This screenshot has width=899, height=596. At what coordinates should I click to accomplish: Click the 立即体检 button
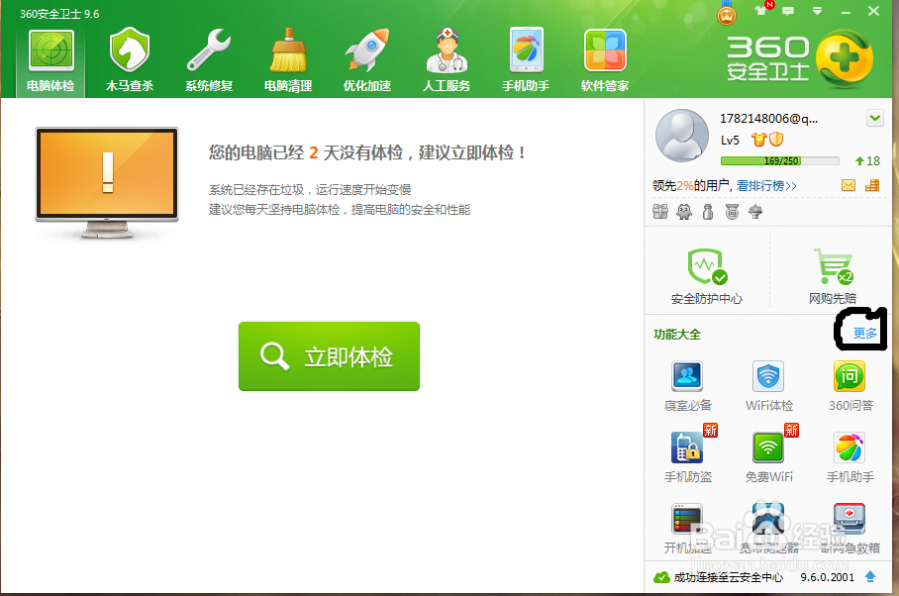tap(329, 356)
